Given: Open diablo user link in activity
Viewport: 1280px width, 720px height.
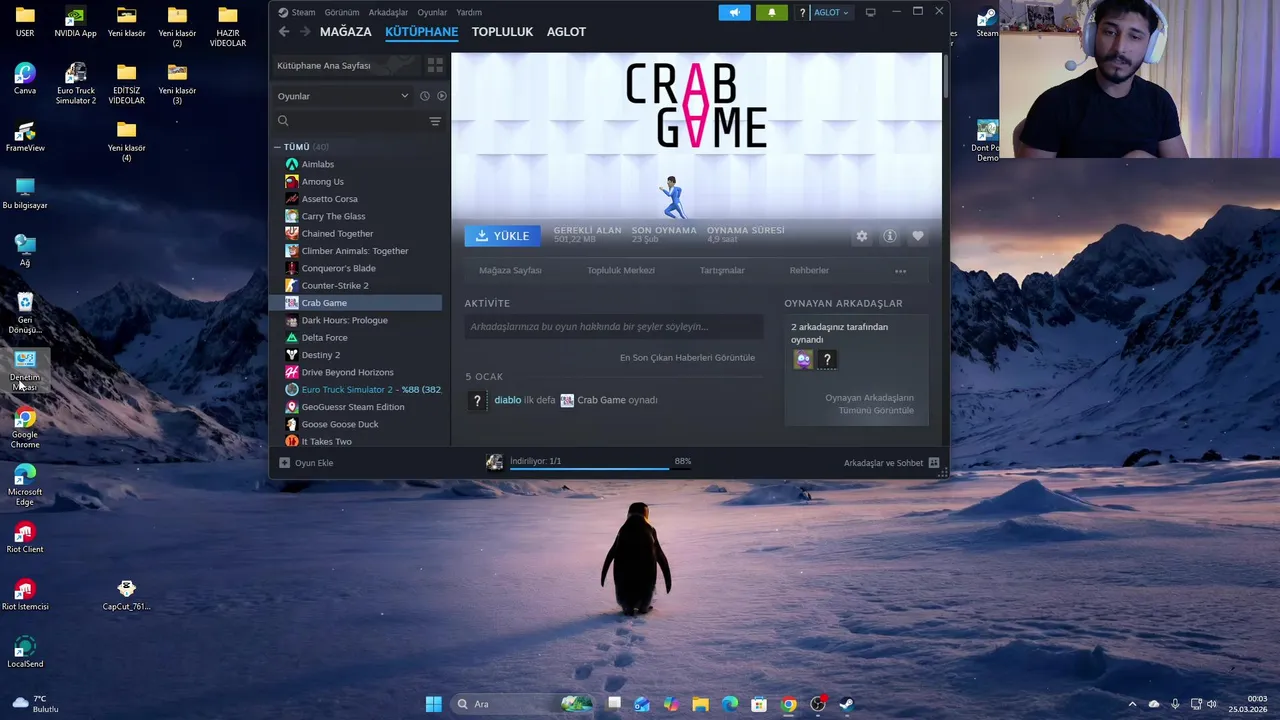Looking at the screenshot, I should click(507, 400).
